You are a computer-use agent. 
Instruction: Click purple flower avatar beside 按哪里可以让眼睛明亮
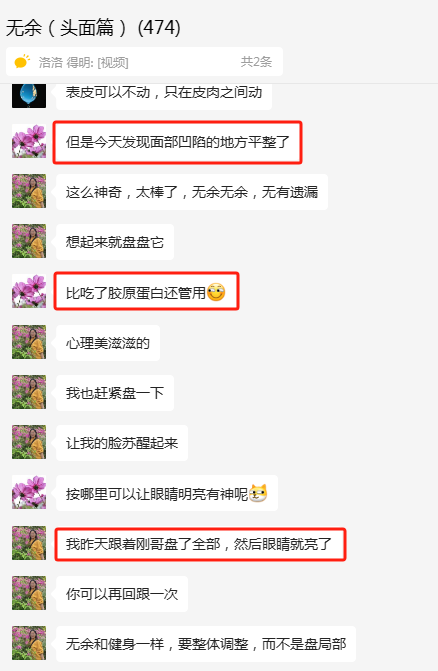coord(29,492)
